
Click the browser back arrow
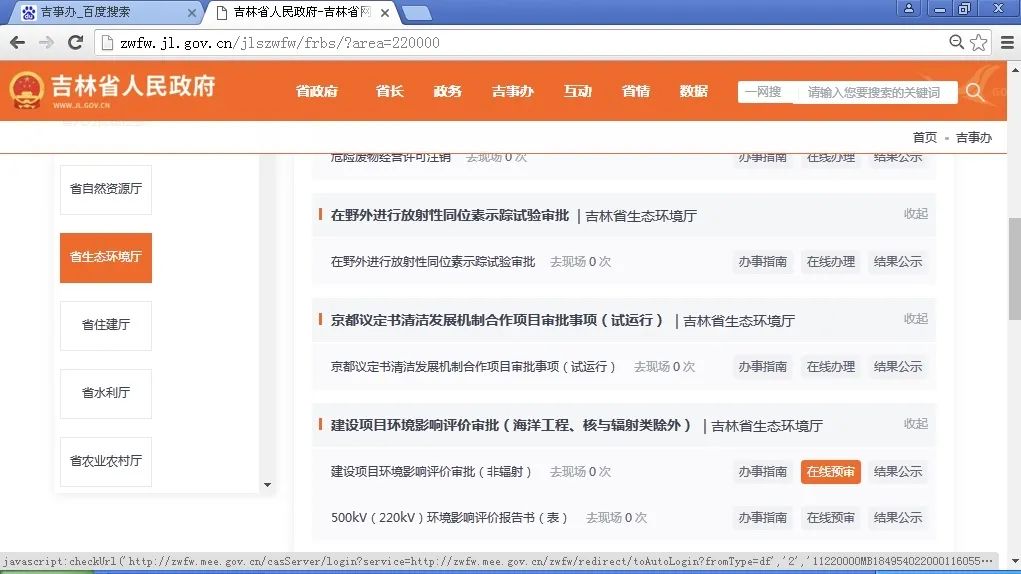[17, 43]
